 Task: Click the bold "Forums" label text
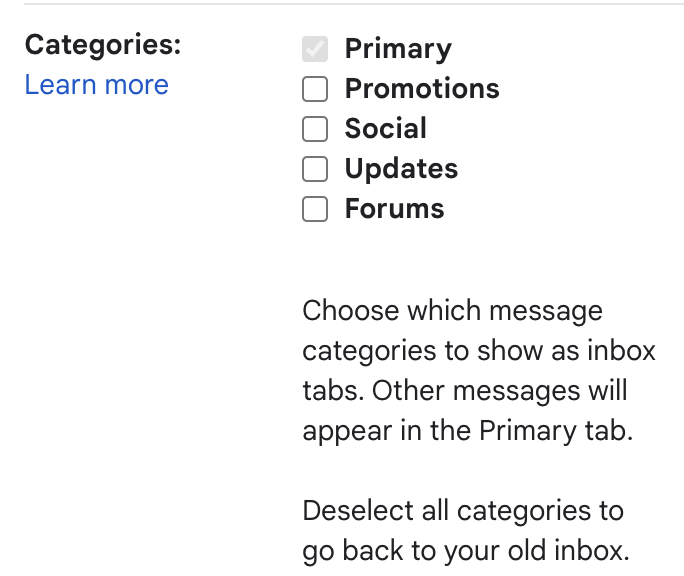pos(394,209)
